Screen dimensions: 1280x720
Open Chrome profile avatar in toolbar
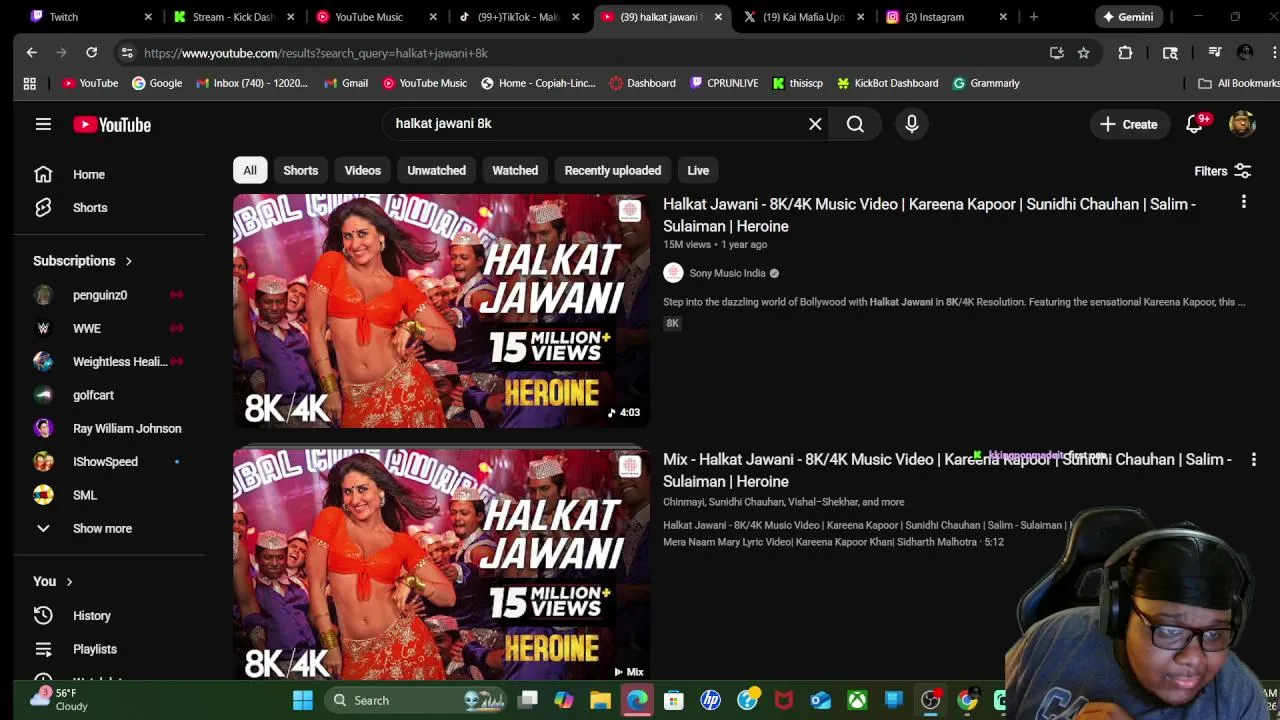[1245, 53]
